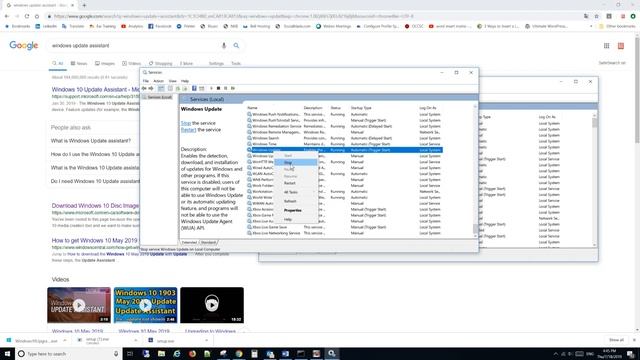Open the Help menu in Services menu bar
The image size is (640, 360).
pyautogui.click(x=185, y=81)
